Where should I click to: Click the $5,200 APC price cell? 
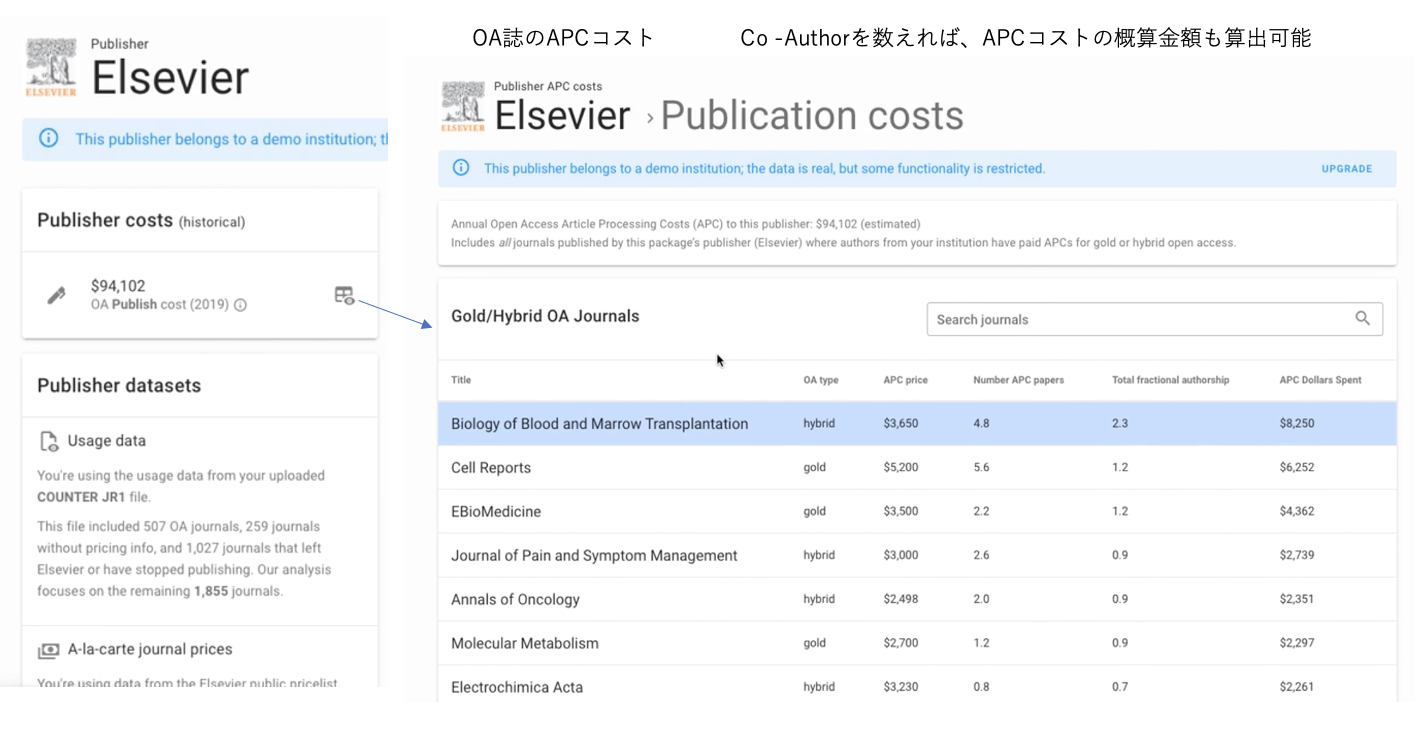point(901,468)
